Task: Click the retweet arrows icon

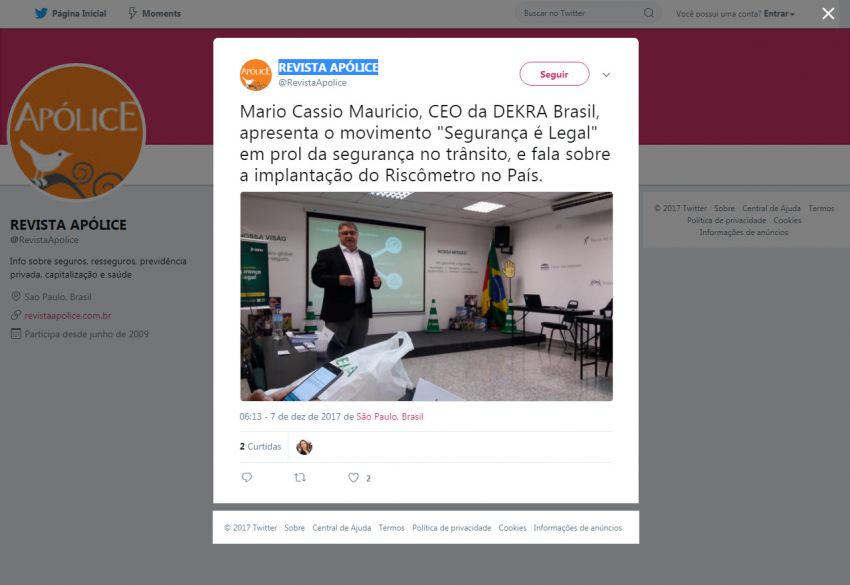Action: click(300, 477)
